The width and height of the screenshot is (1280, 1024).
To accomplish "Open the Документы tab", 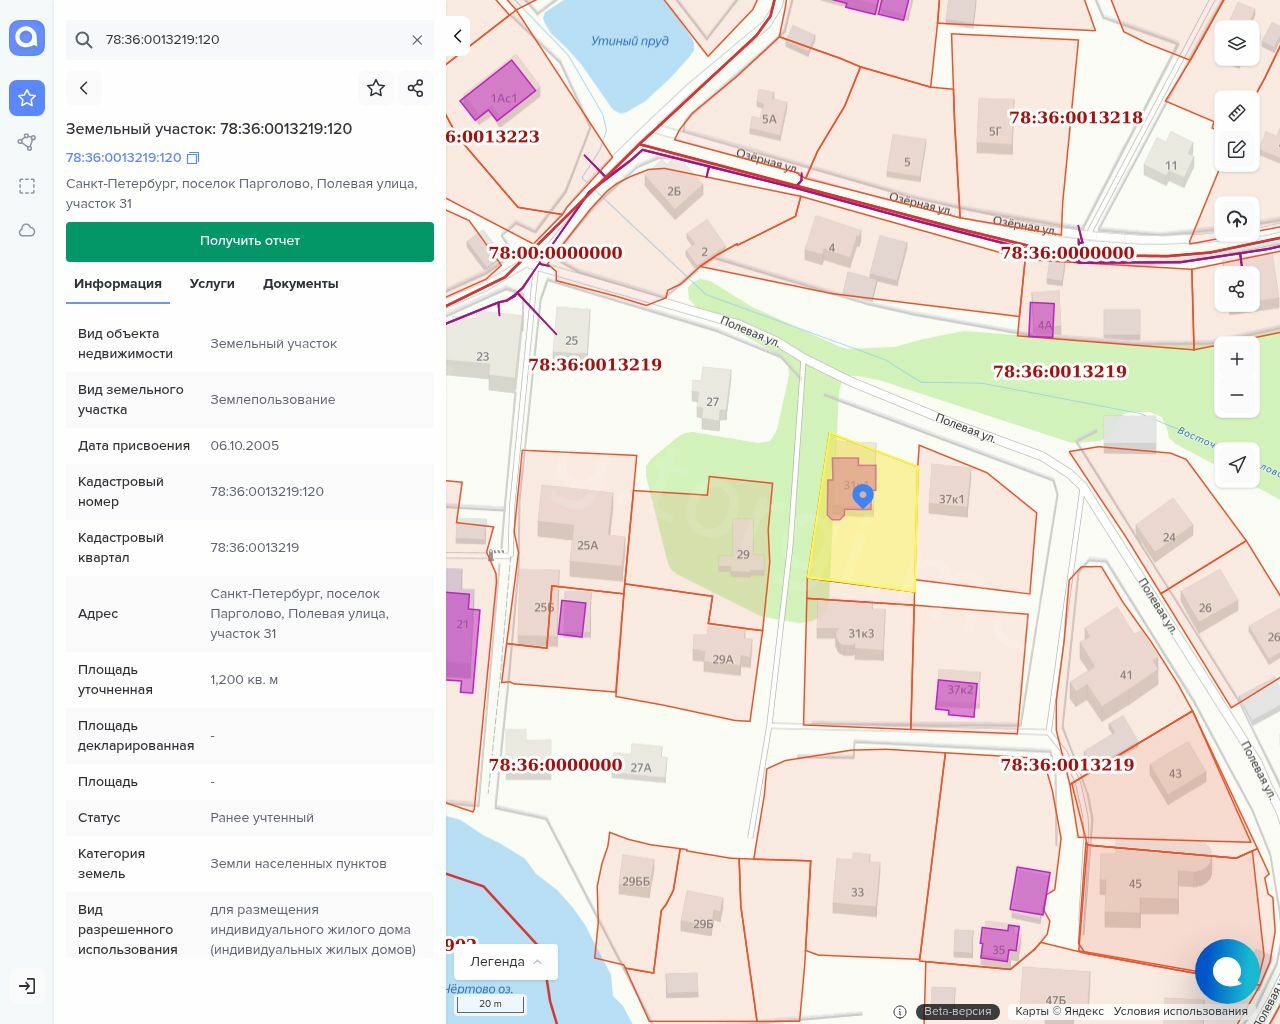I will pos(300,284).
